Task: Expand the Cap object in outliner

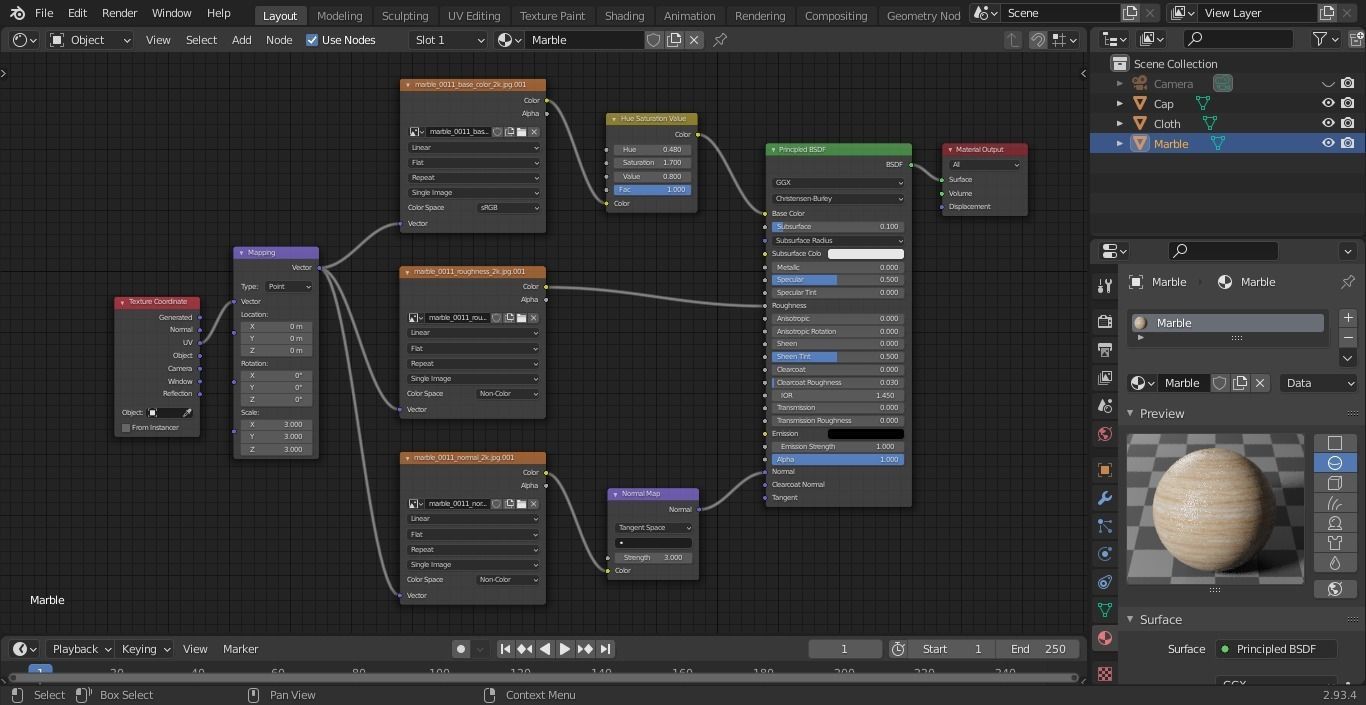Action: click(x=1120, y=104)
